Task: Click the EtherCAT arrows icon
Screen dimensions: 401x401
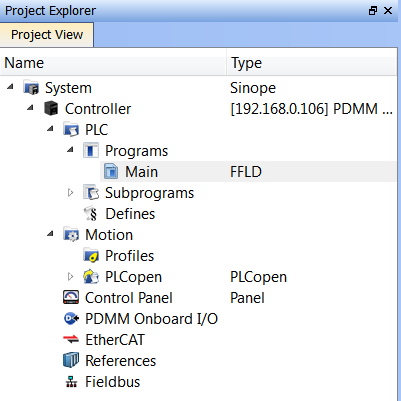Action: [x=71, y=340]
